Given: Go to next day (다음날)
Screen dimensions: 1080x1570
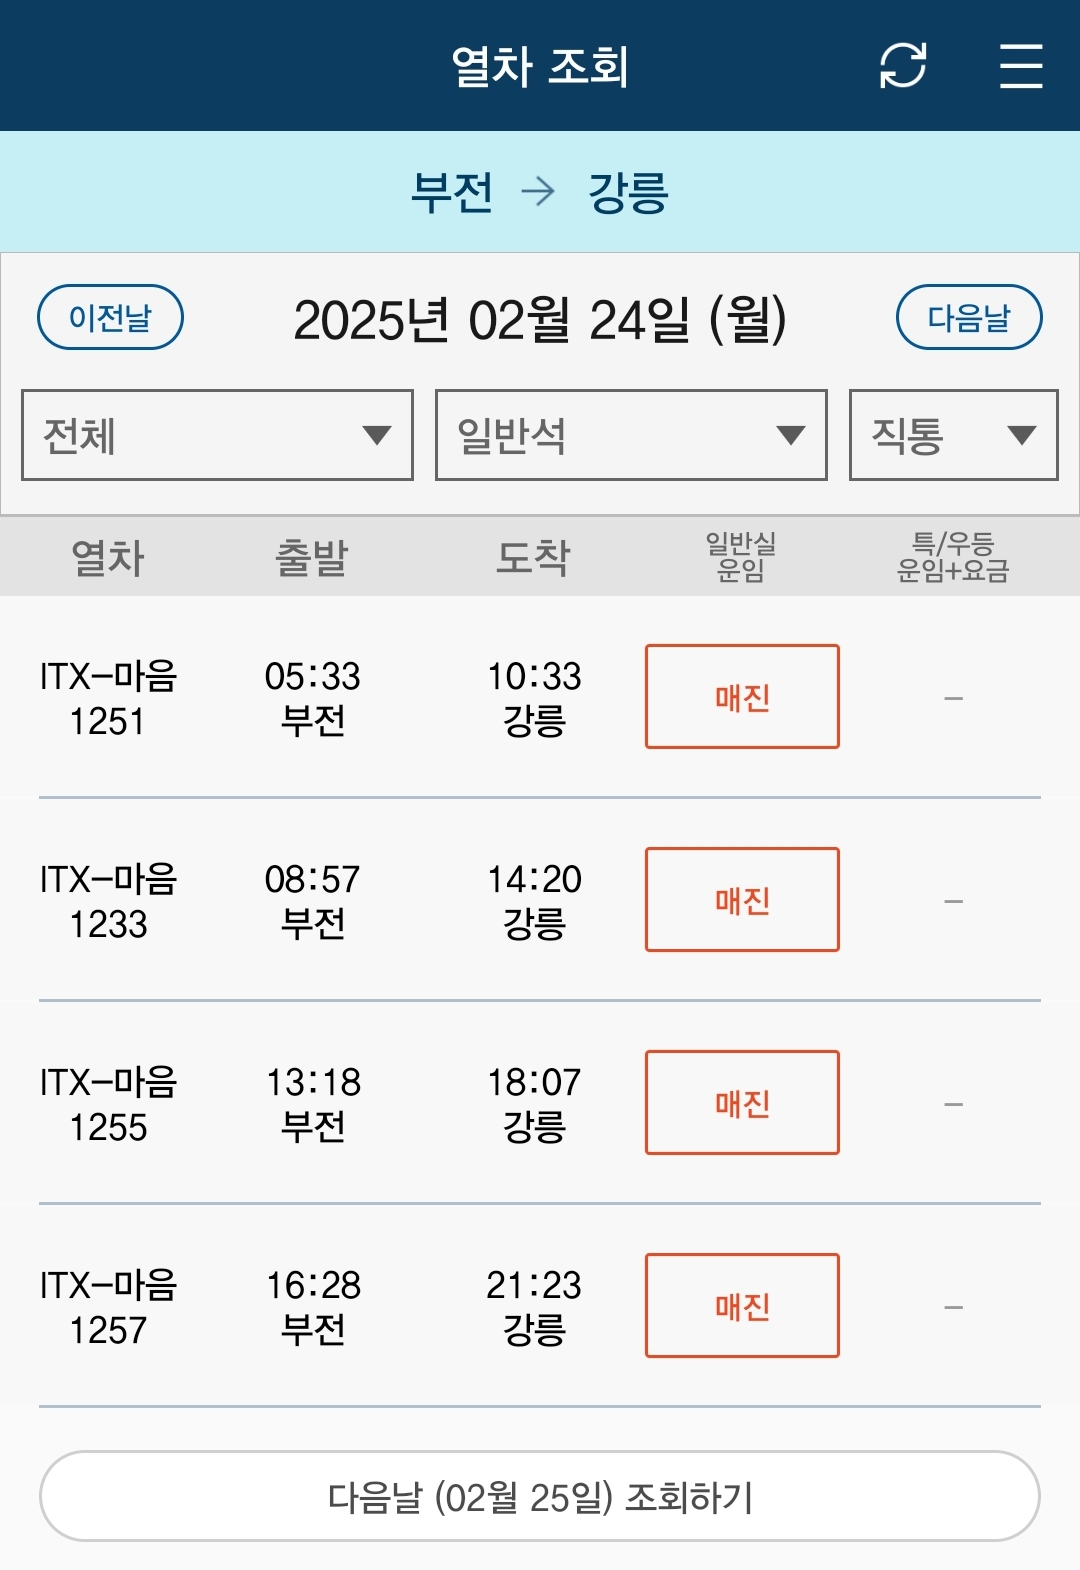Looking at the screenshot, I should click(x=968, y=318).
